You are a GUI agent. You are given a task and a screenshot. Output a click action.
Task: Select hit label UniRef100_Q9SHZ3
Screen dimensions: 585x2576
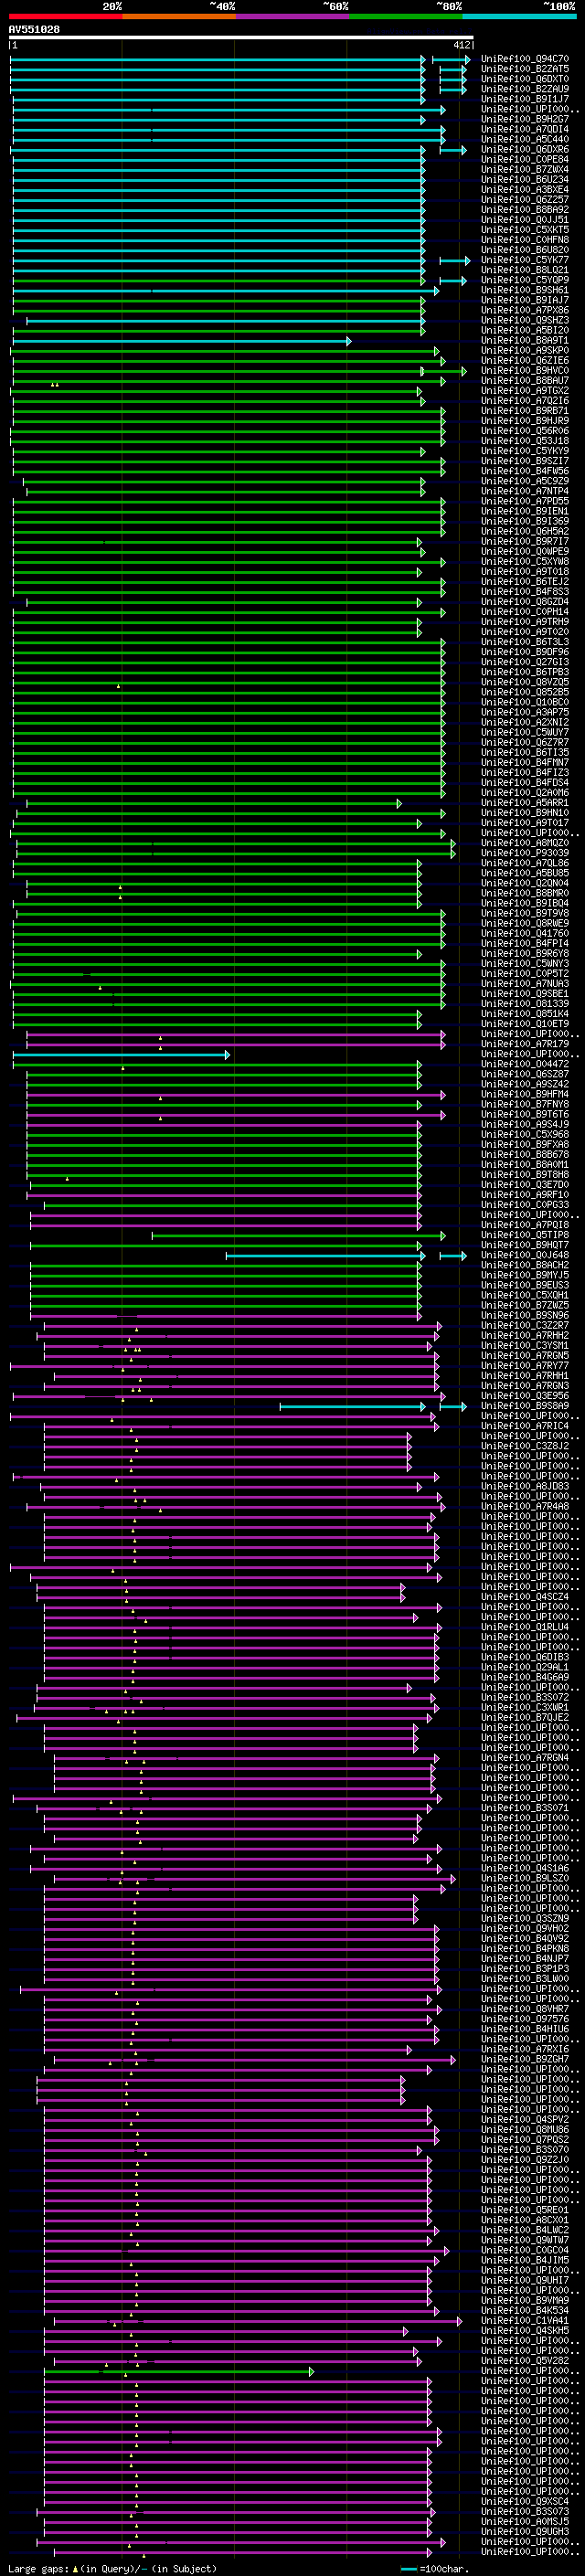(x=525, y=321)
